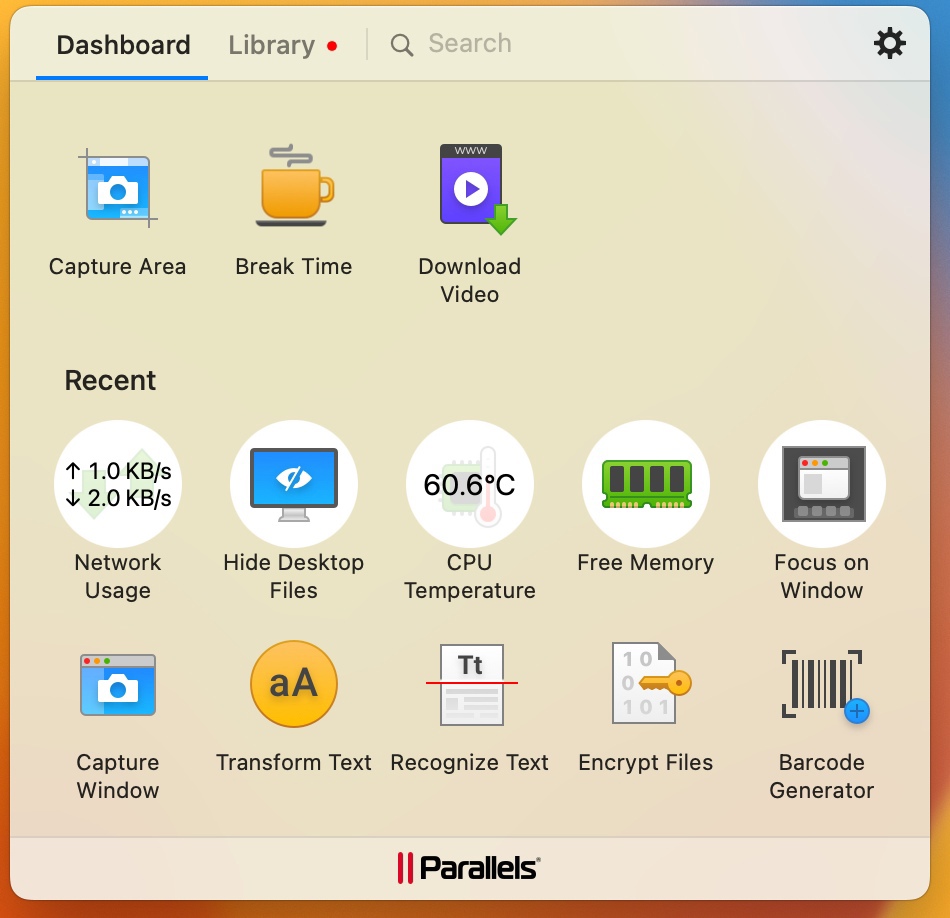Click the Free Memory tool icon
The image size is (950, 918).
pyautogui.click(x=646, y=485)
